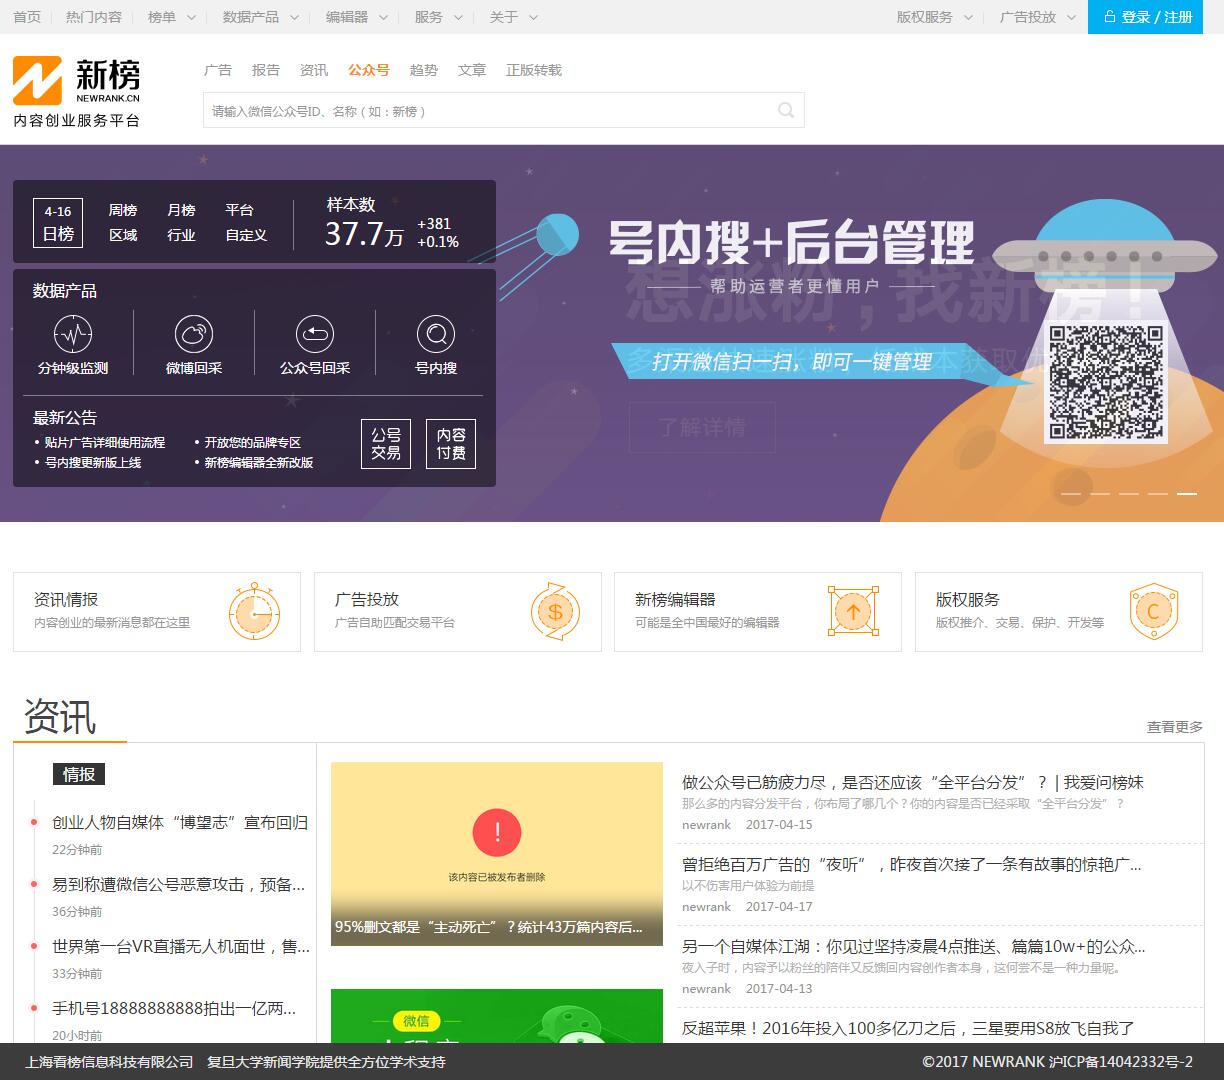Open thumbnail 95%删文都是“主动死亡”
Image resolution: width=1224 pixels, height=1080 pixels.
point(497,854)
